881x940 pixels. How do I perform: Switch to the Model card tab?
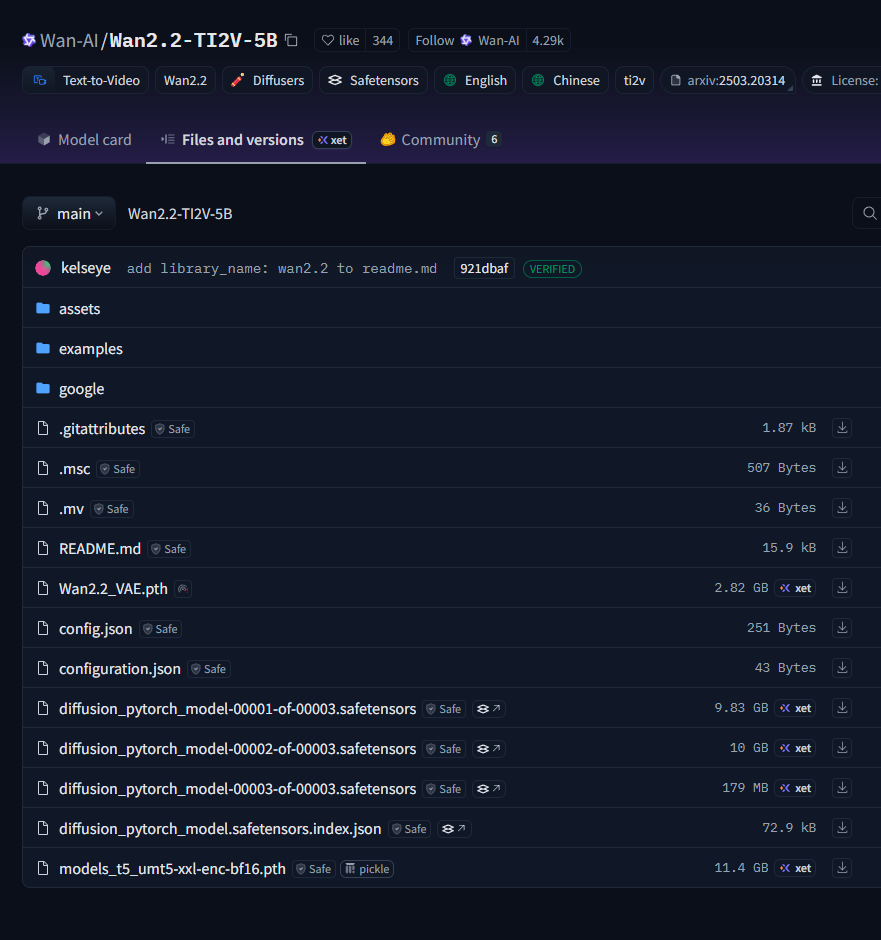tap(85, 140)
